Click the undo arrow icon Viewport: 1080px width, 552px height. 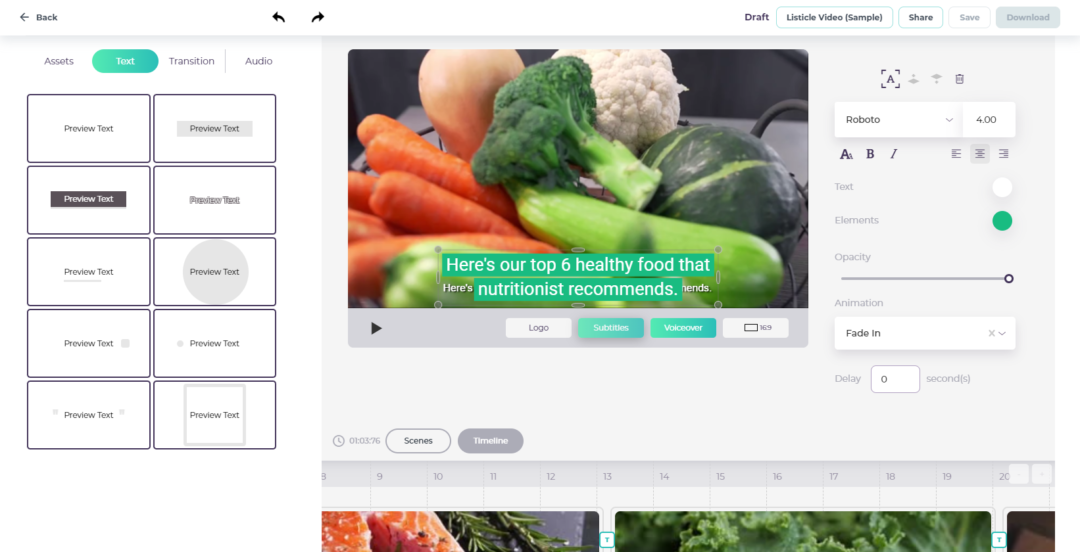[278, 17]
